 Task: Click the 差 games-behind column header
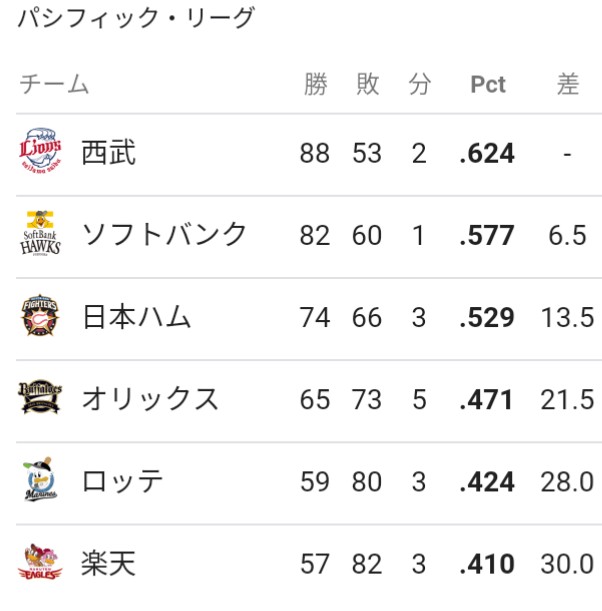(x=568, y=84)
